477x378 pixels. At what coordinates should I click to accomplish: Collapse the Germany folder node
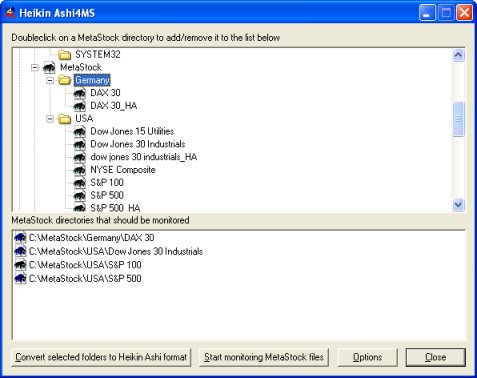[x=50, y=80]
